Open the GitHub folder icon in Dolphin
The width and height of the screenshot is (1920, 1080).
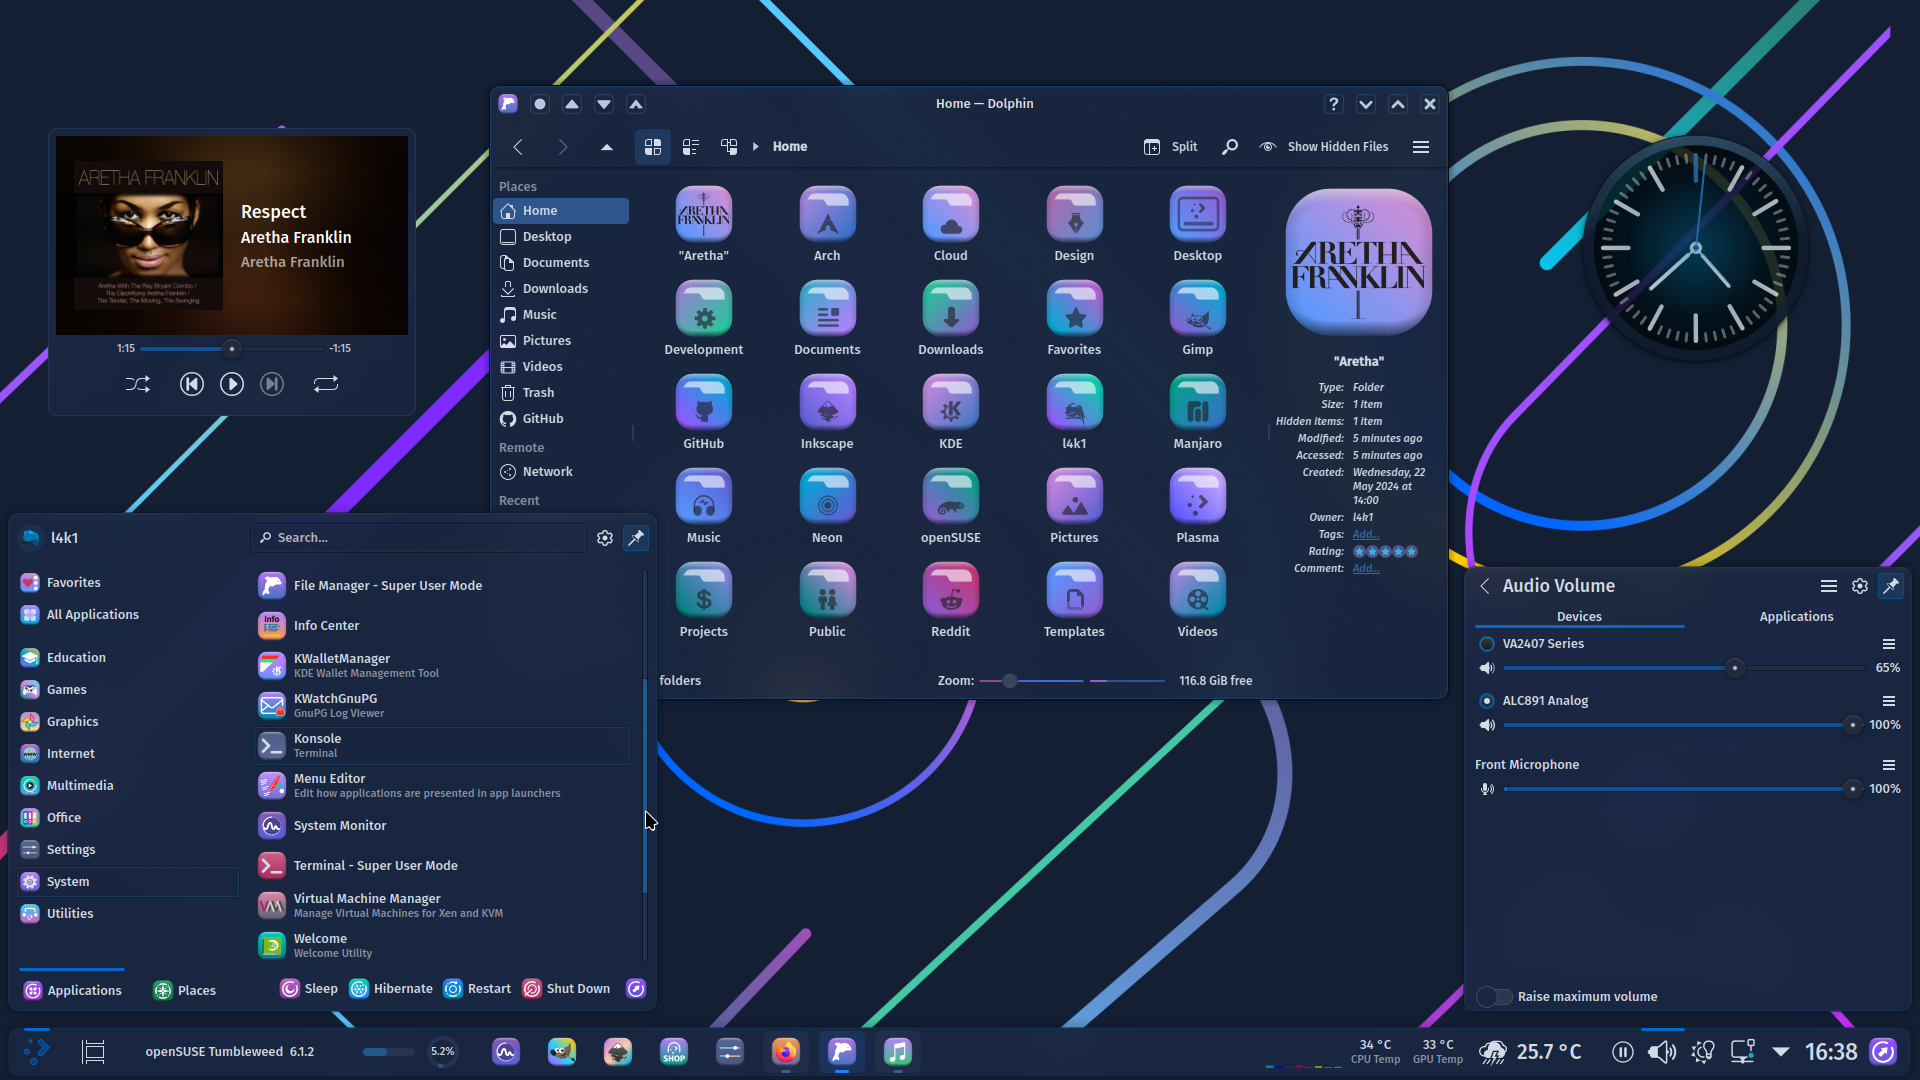(704, 412)
